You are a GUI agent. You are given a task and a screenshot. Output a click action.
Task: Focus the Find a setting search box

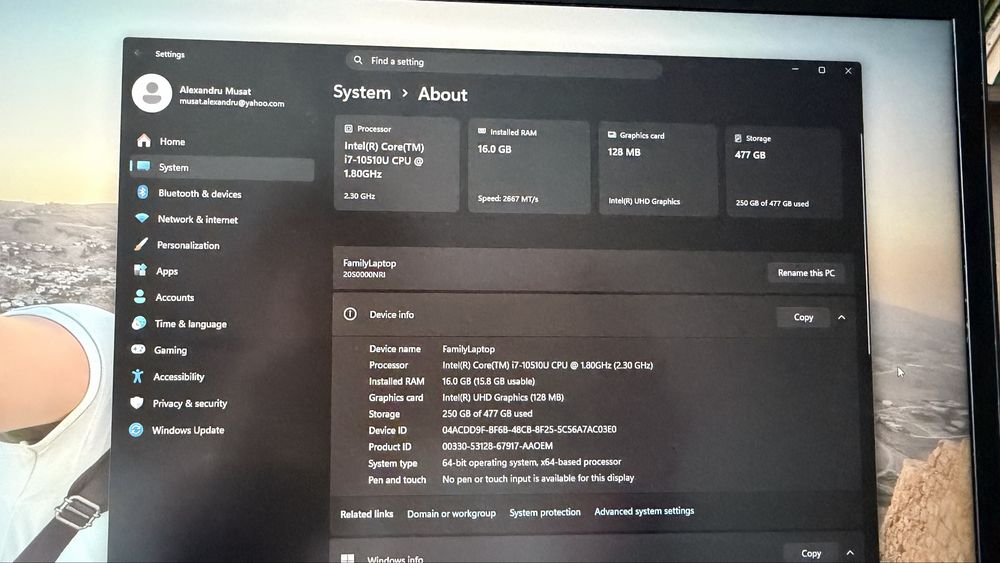(x=504, y=63)
